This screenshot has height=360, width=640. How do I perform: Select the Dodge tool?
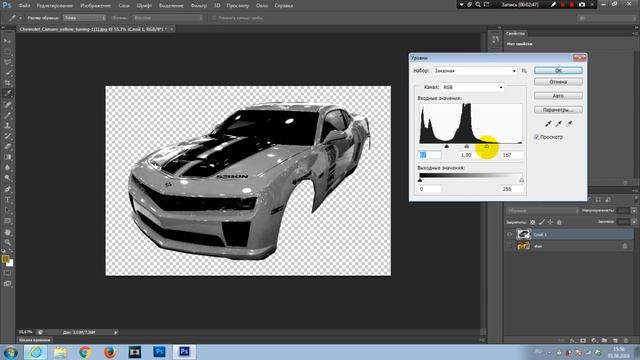coord(7,178)
